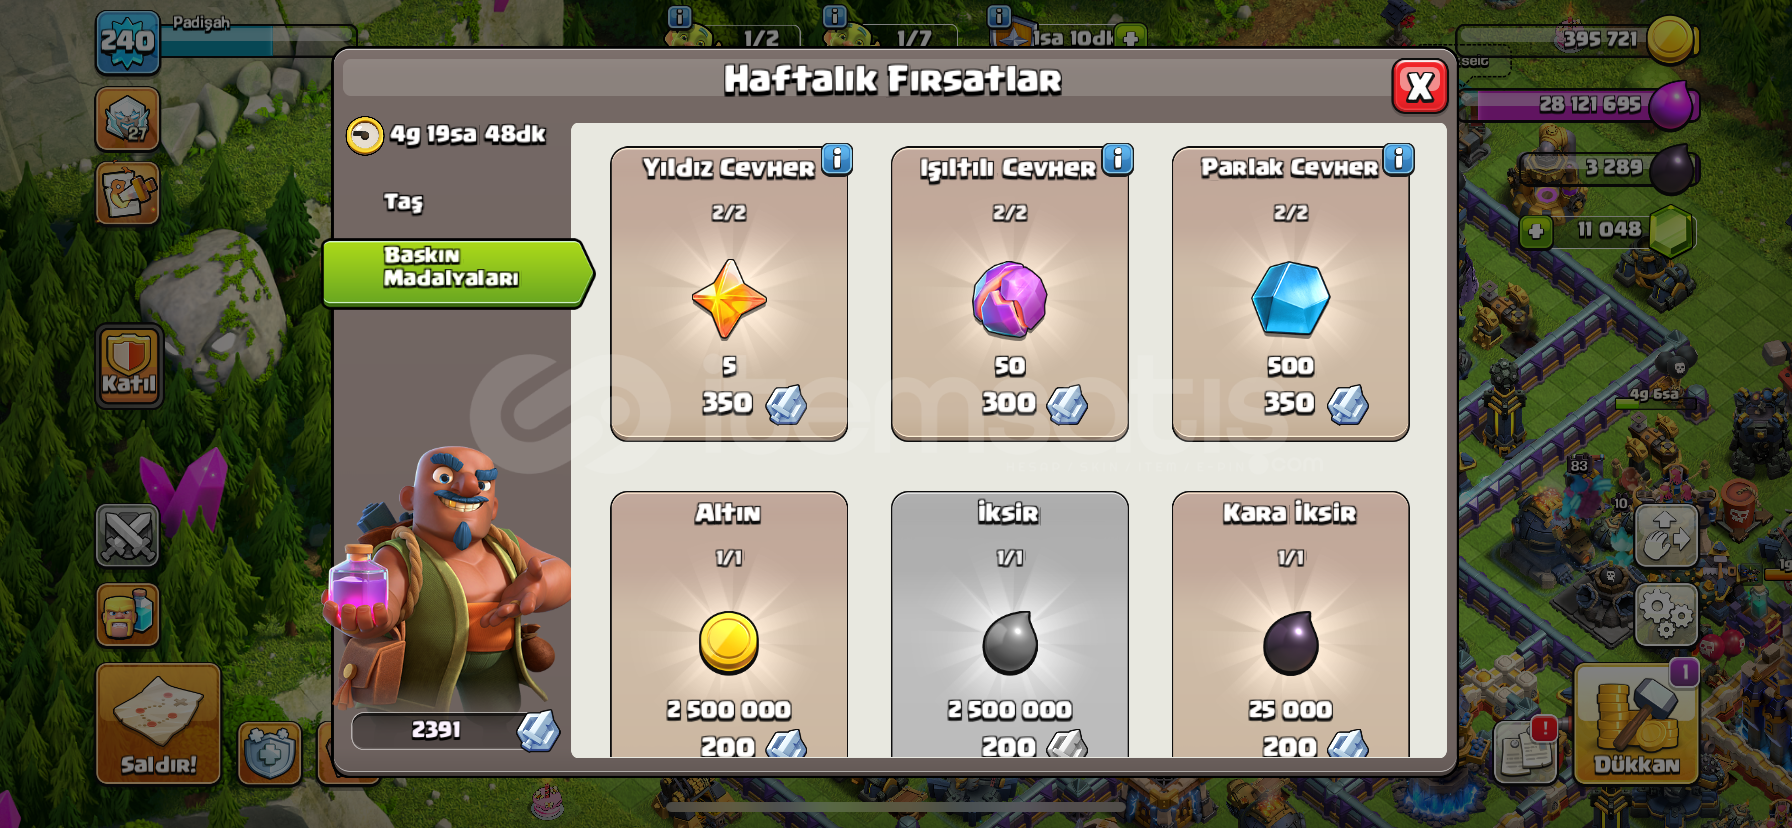This screenshot has height=828, width=1792.
Task: Click the 2391 raid medals counter
Action: (x=455, y=731)
